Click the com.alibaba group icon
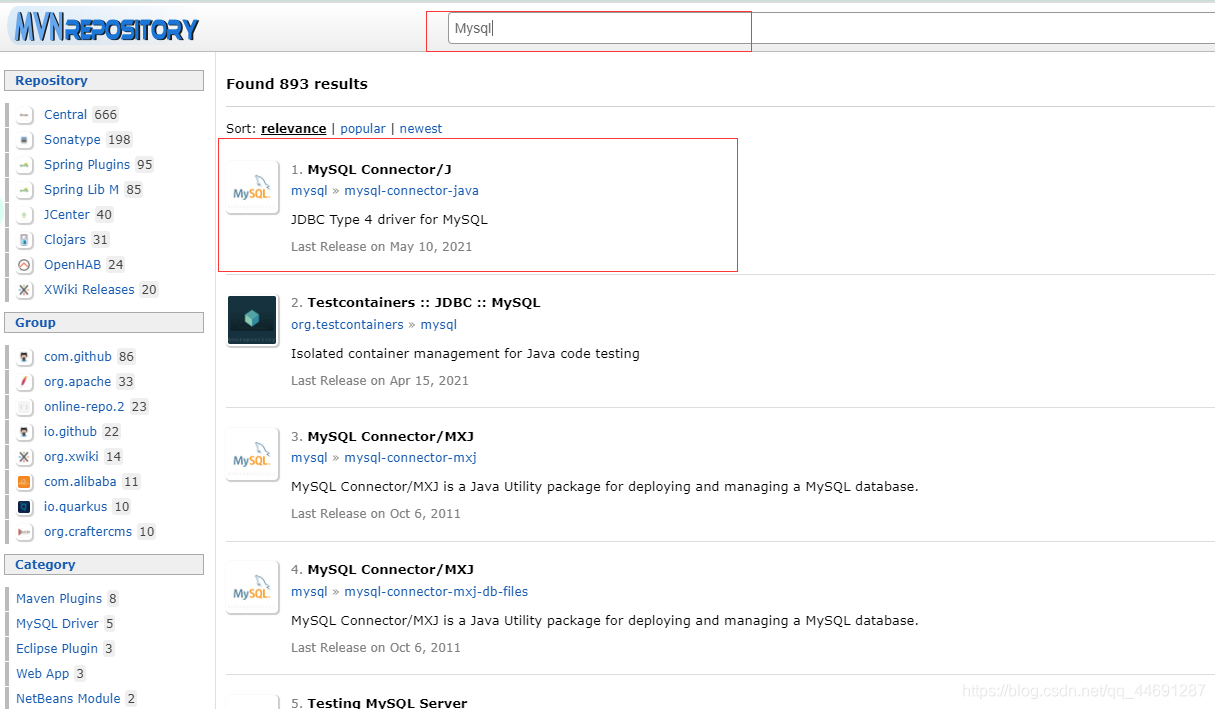The height and width of the screenshot is (709, 1215). pyautogui.click(x=25, y=482)
